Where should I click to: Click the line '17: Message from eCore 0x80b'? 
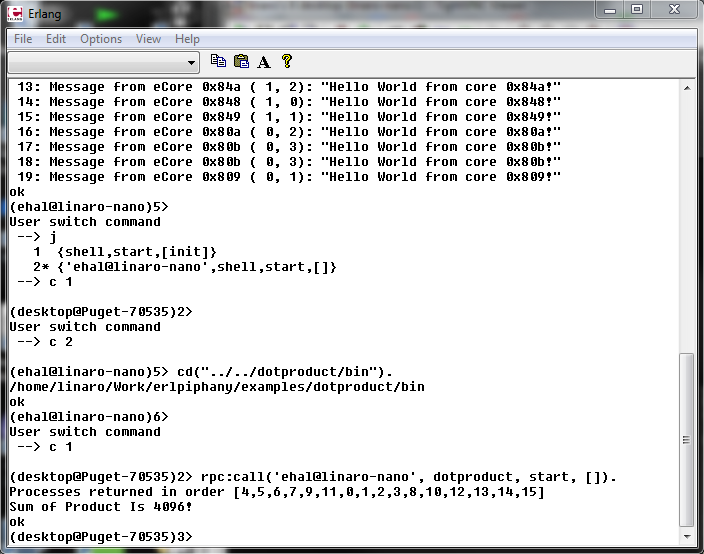click(x=289, y=147)
